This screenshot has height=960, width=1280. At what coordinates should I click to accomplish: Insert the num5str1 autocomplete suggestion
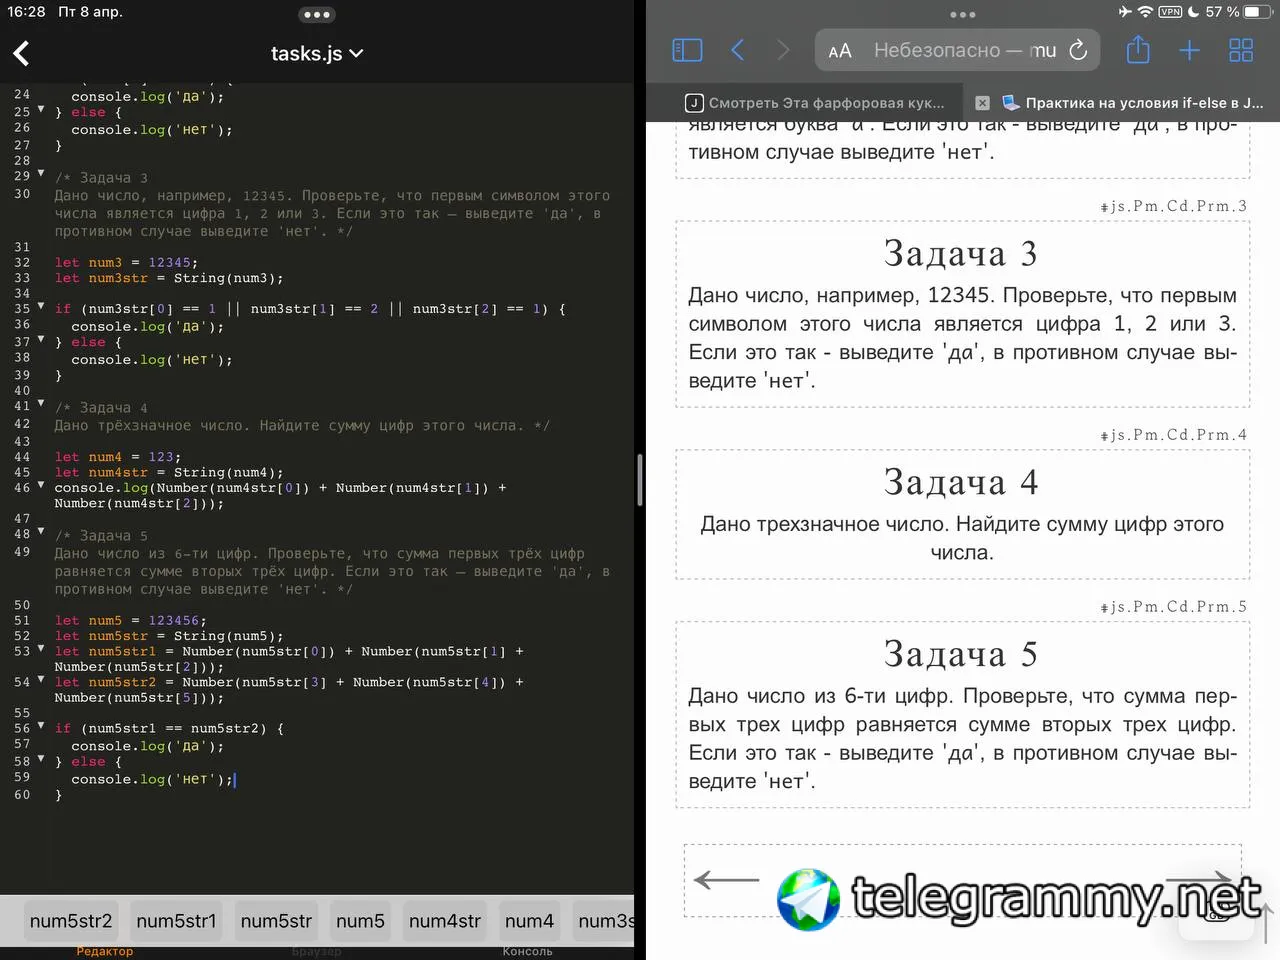[176, 921]
